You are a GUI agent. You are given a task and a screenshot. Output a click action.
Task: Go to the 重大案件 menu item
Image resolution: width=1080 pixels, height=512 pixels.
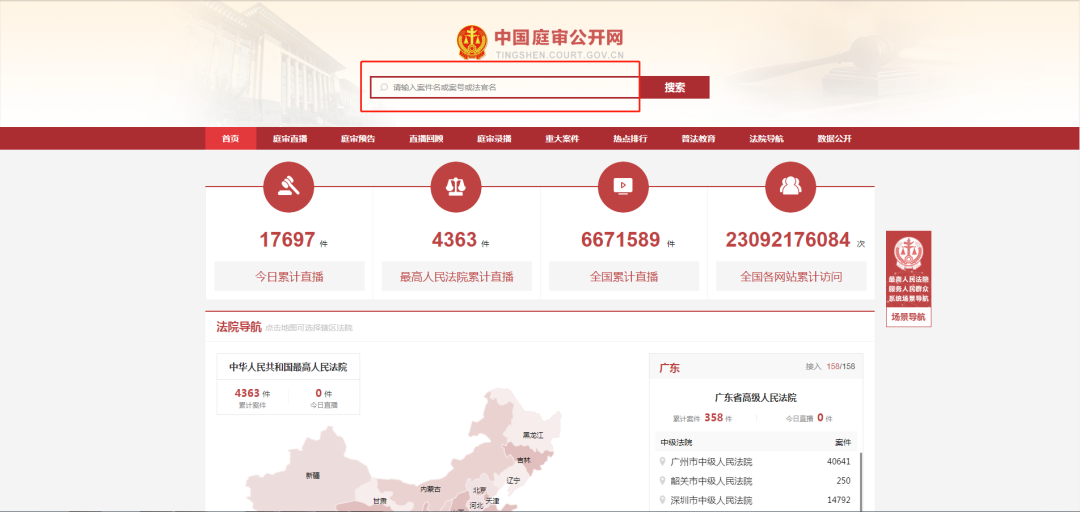[563, 139]
